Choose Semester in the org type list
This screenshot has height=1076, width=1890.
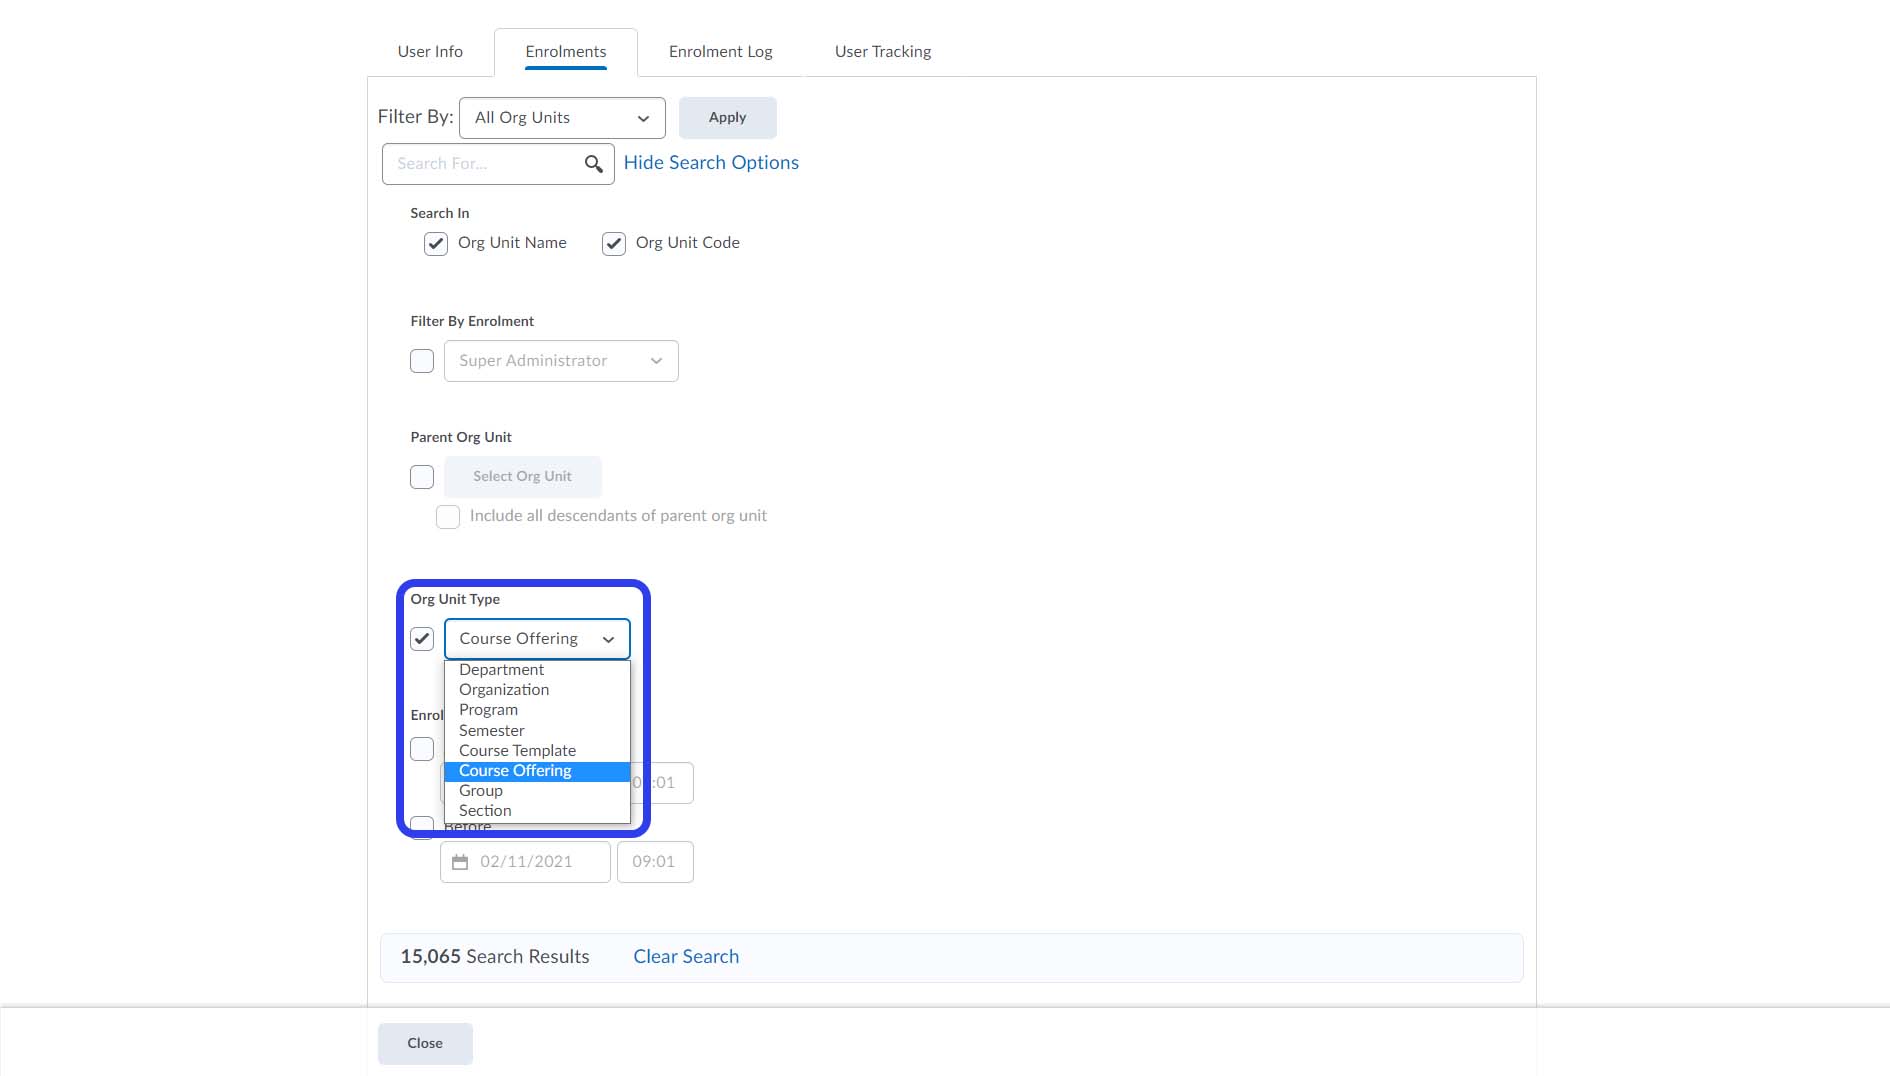tap(492, 731)
